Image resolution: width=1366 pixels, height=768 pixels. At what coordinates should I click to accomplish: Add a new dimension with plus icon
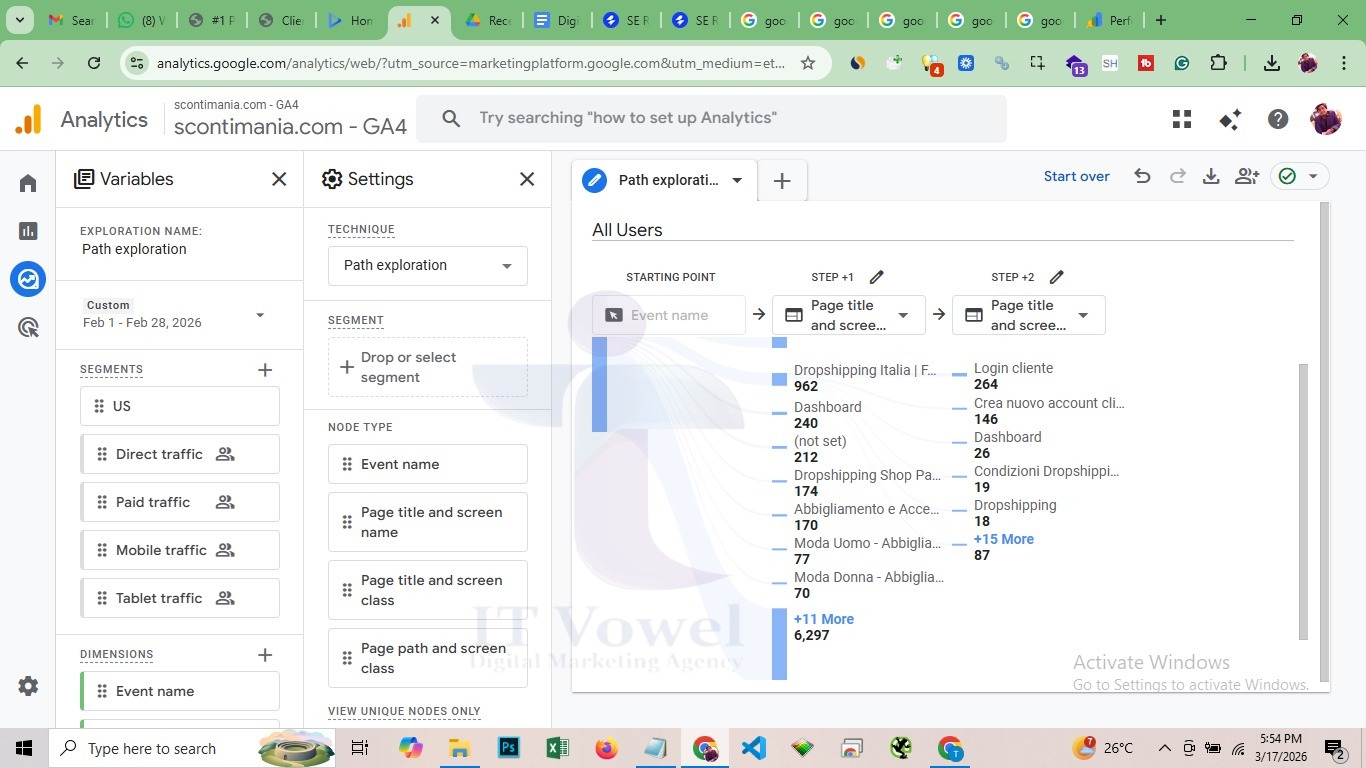pos(265,655)
